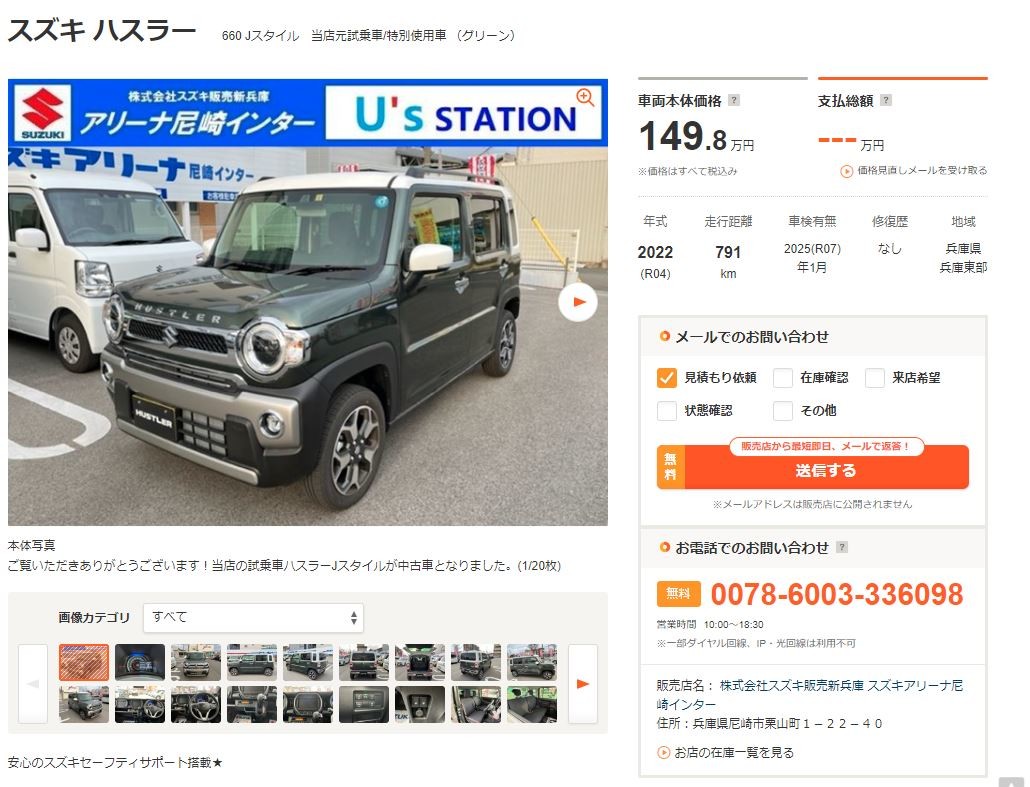The image size is (1030, 787).
Task: Click the magnifier zoom icon on main photo
Action: coord(585,98)
